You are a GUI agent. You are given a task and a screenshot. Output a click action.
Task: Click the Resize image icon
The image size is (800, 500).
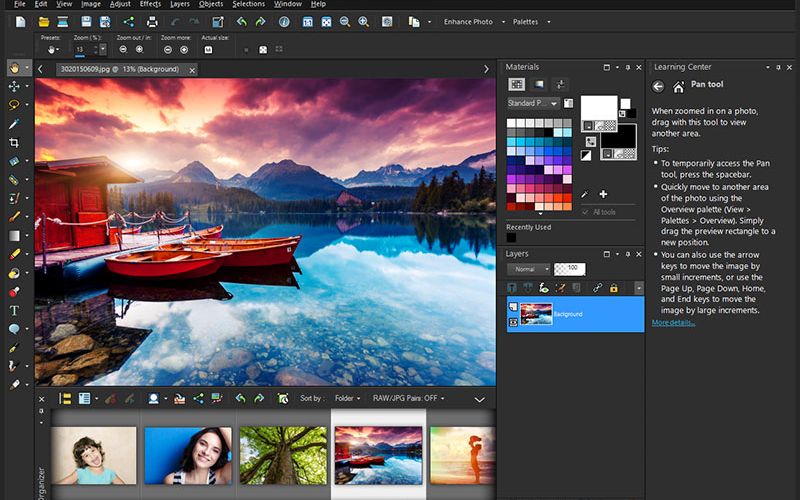click(x=218, y=22)
